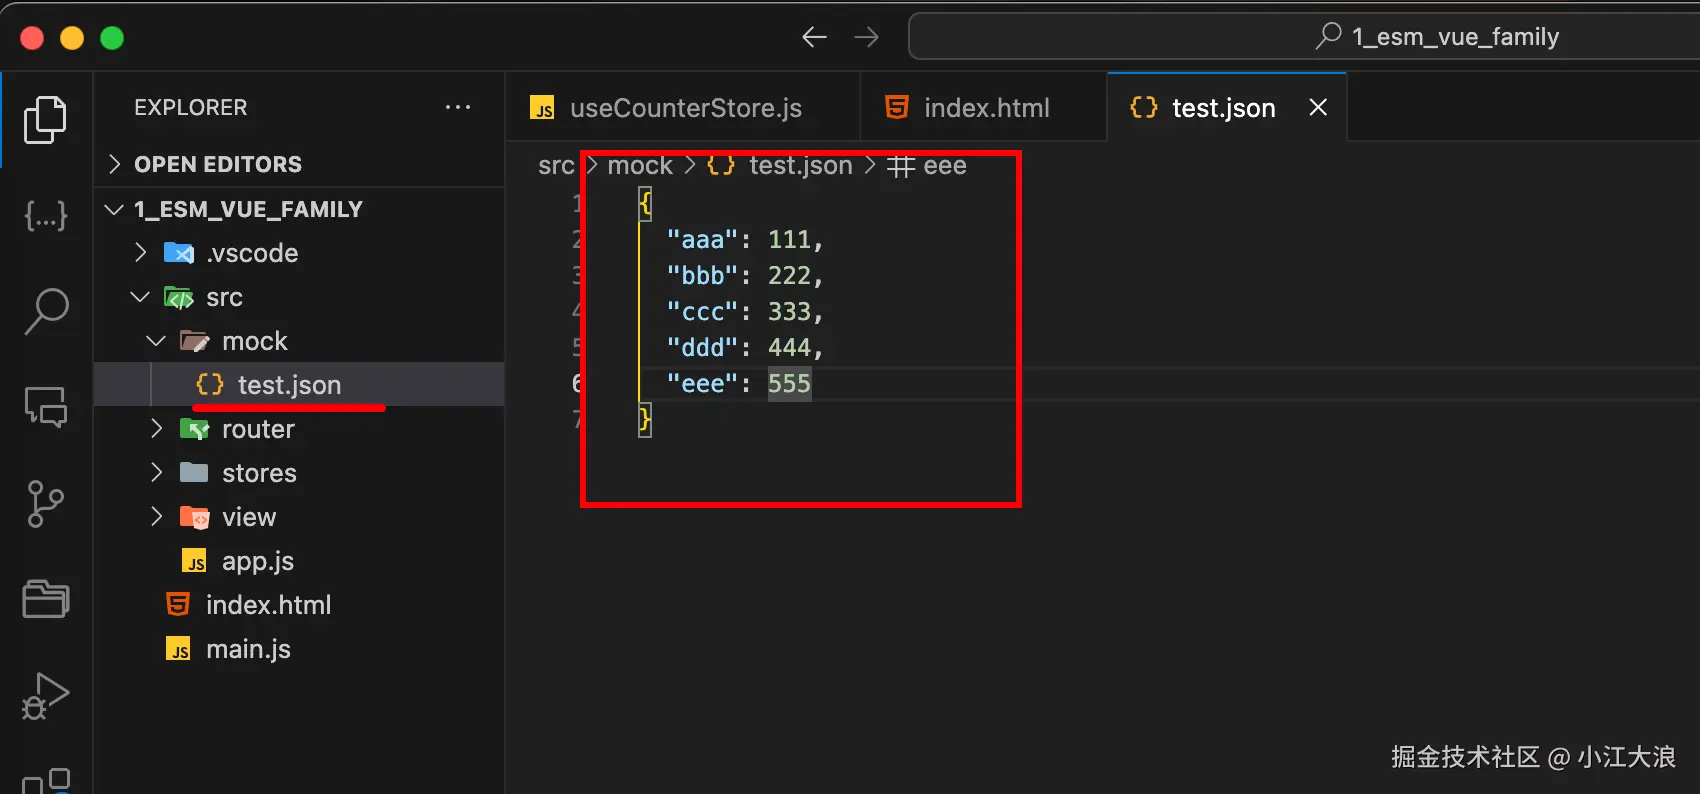
Task: Open the Search view icon
Action: point(46,311)
